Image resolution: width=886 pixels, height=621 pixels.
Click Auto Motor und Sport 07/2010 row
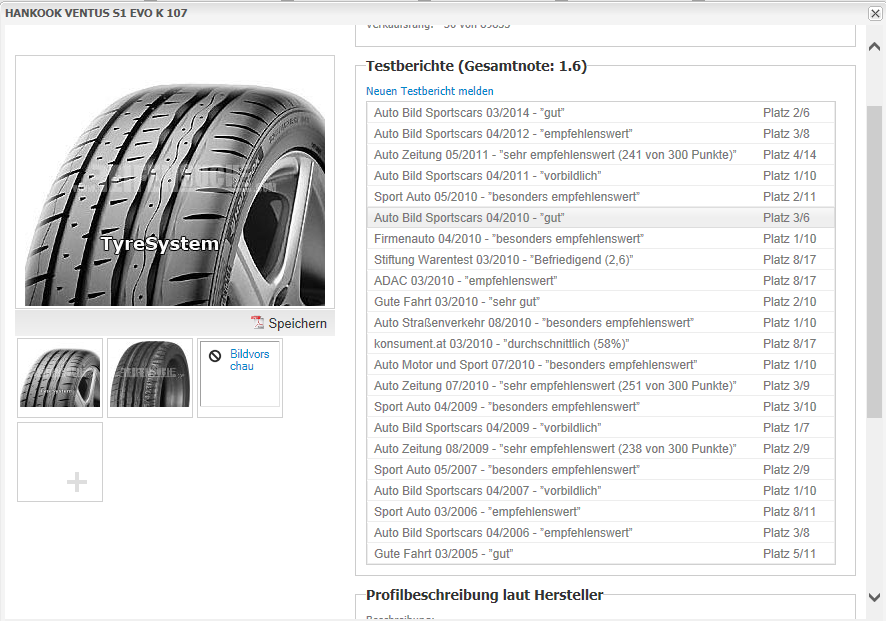[x=535, y=365]
